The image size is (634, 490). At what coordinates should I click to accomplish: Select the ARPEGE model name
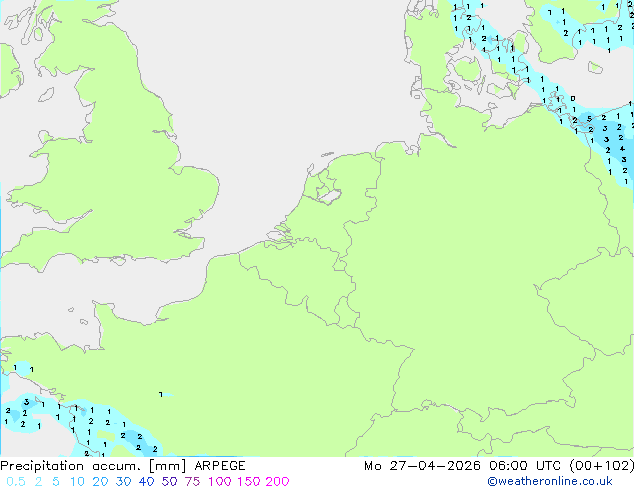click(x=220, y=466)
